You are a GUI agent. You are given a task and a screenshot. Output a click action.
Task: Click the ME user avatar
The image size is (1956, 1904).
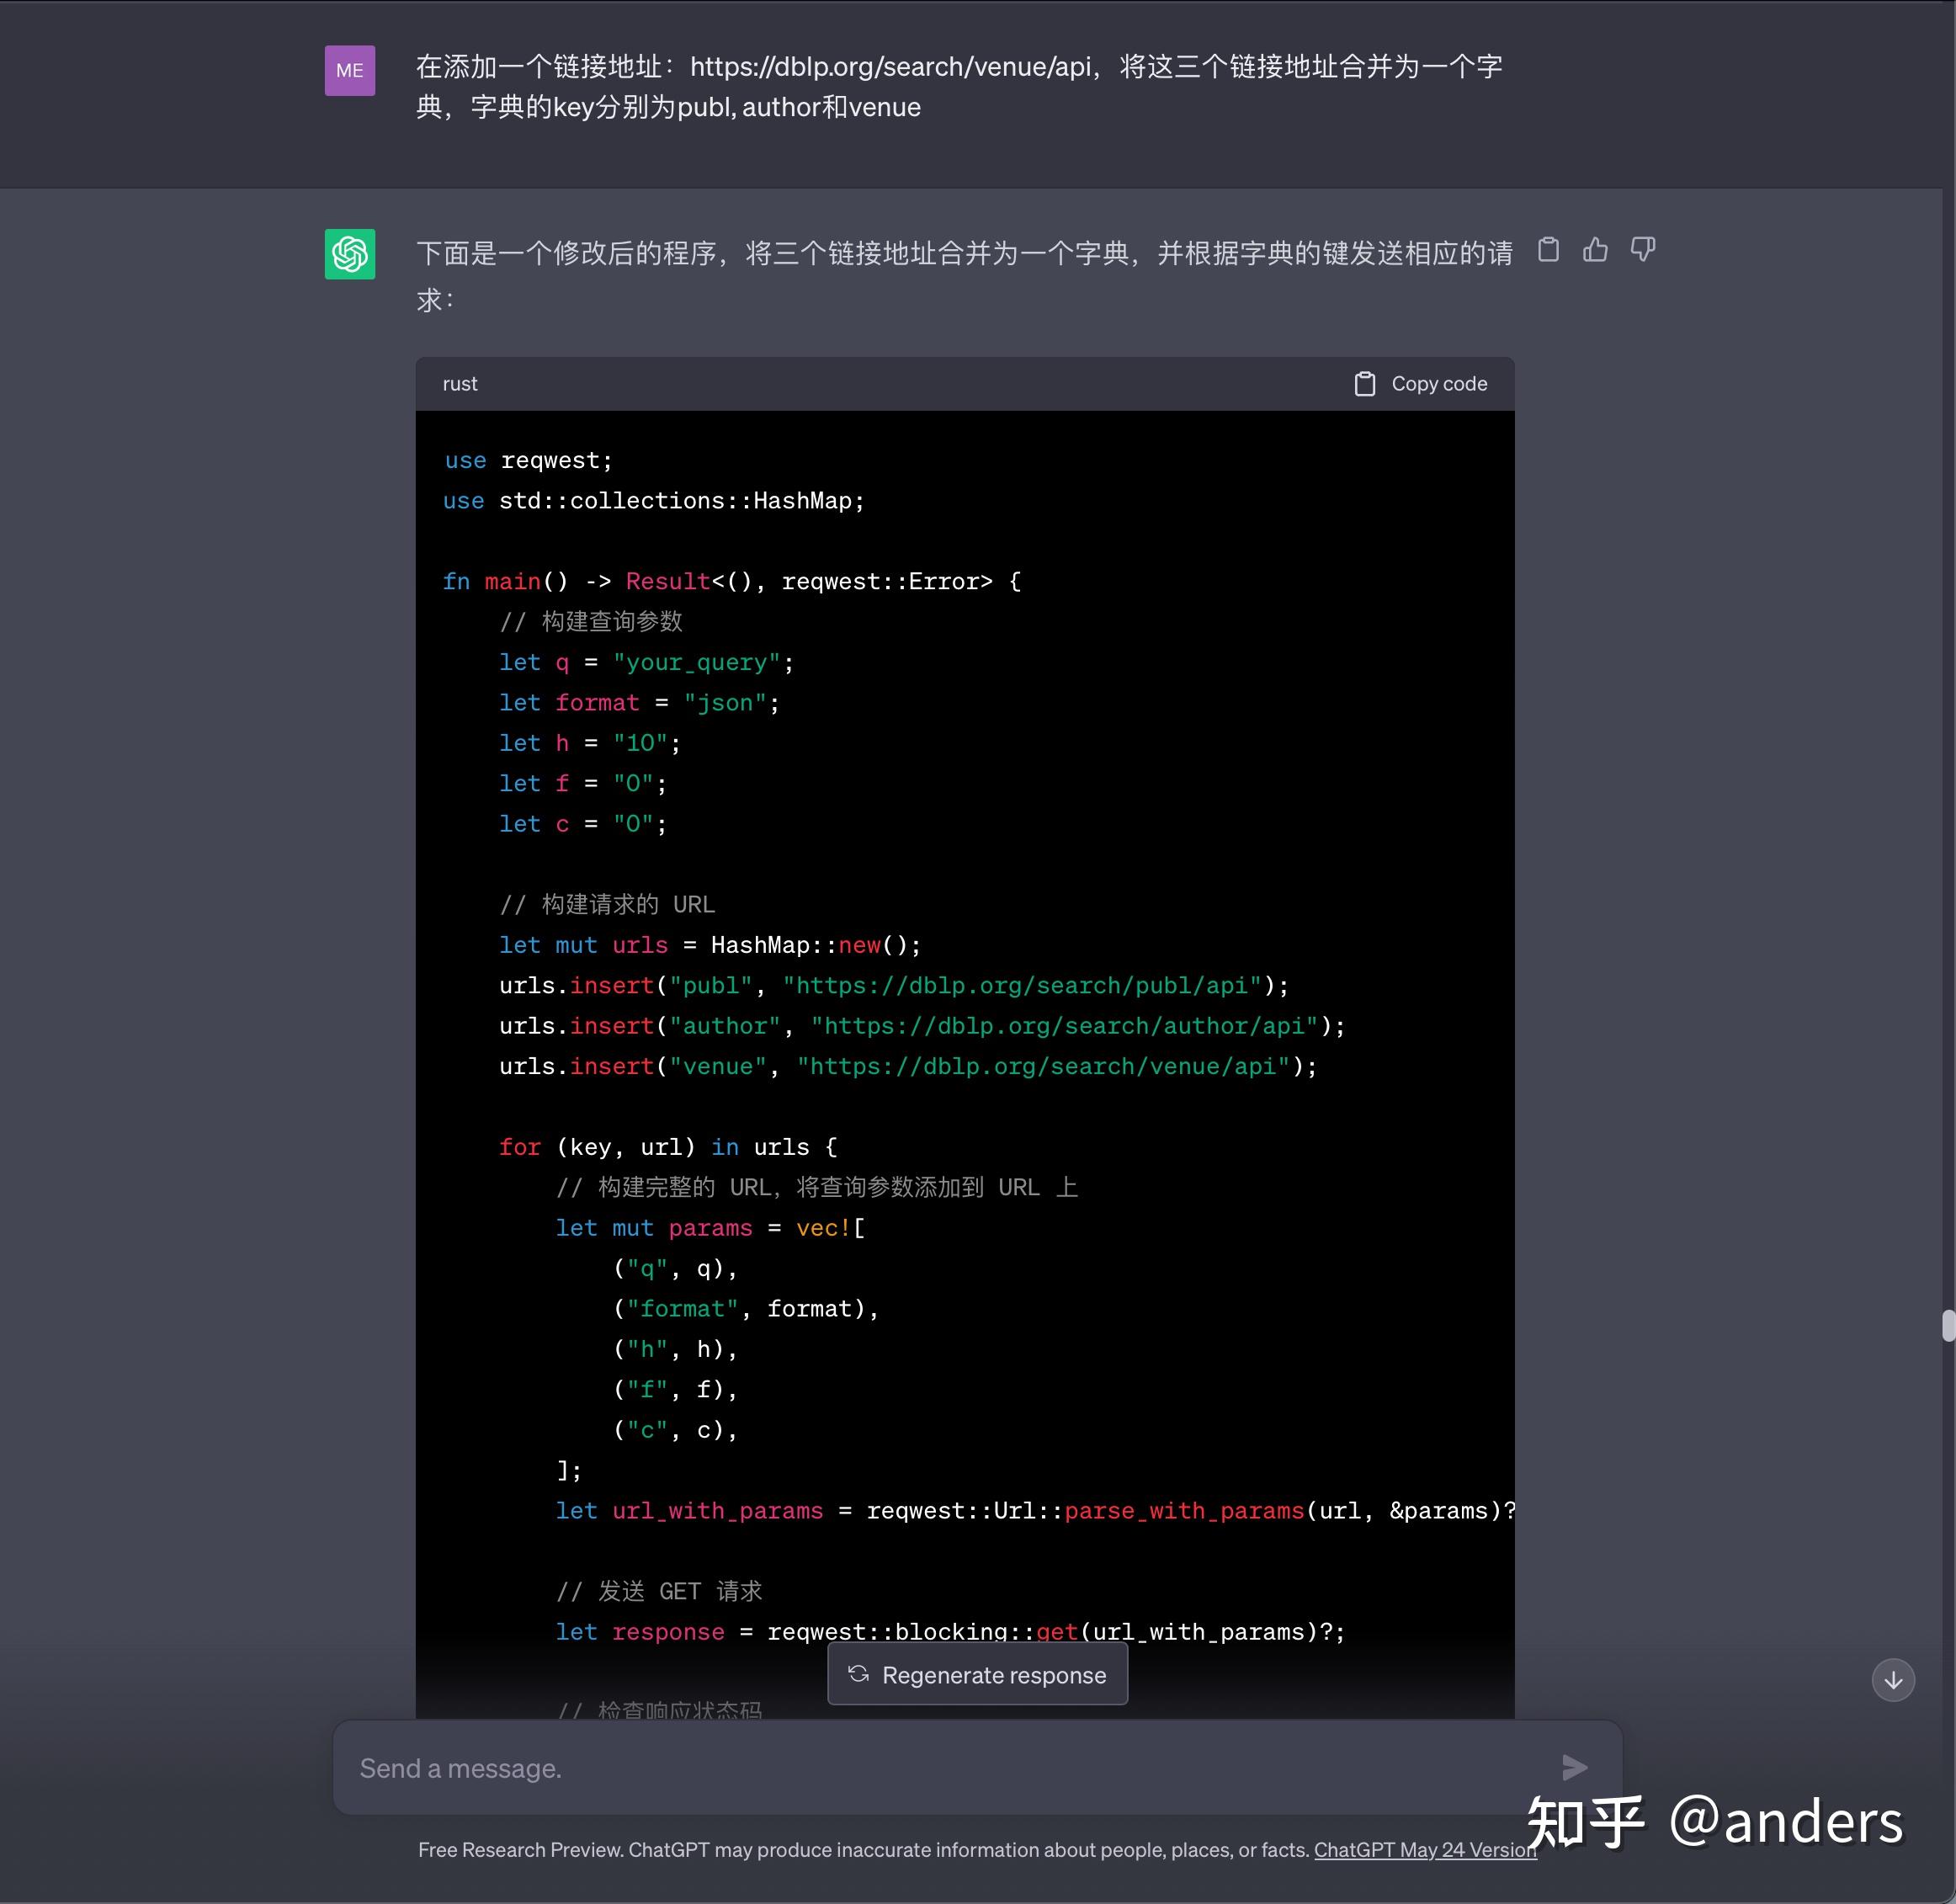point(350,71)
